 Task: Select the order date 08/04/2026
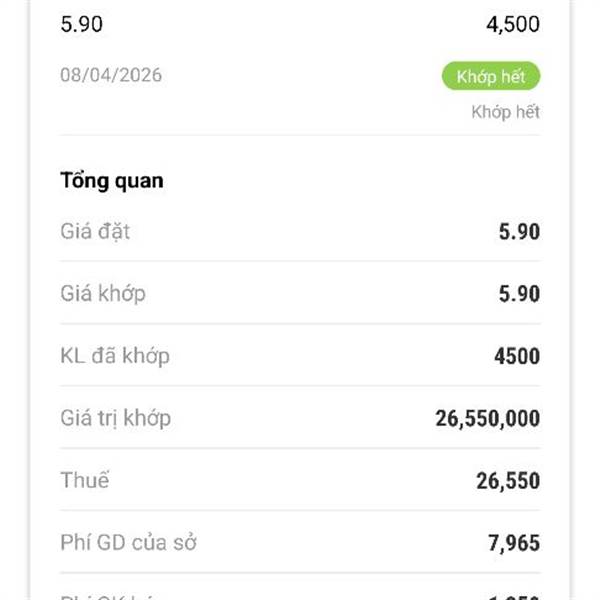pos(111,75)
